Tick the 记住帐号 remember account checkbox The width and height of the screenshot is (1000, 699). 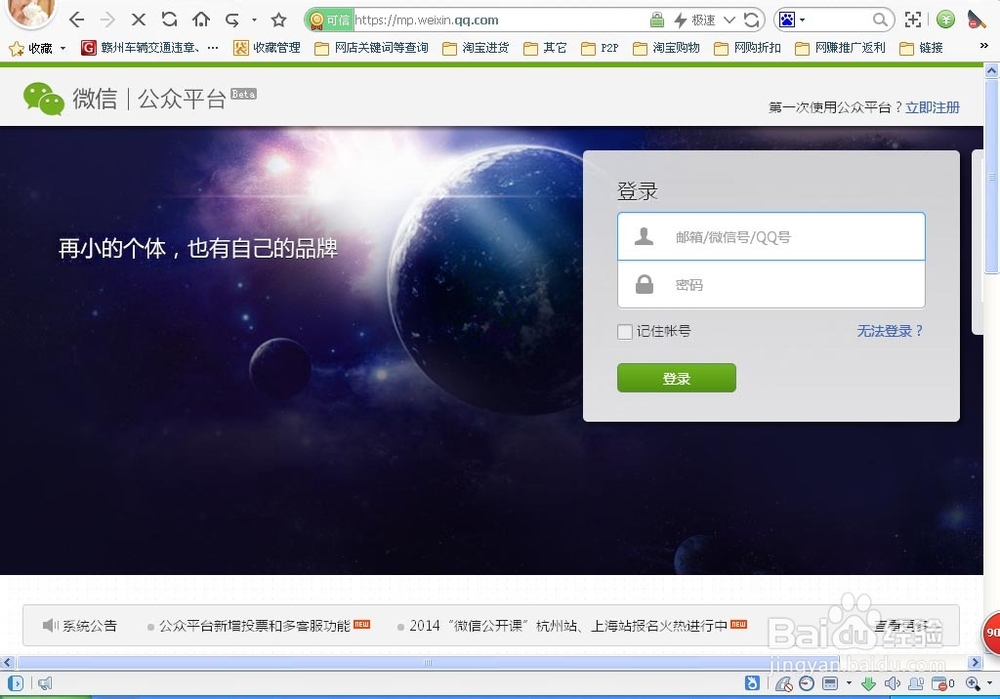pos(625,332)
